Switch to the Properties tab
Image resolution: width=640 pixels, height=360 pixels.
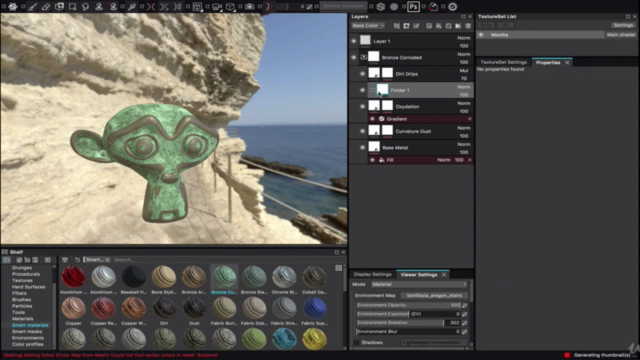[548, 62]
